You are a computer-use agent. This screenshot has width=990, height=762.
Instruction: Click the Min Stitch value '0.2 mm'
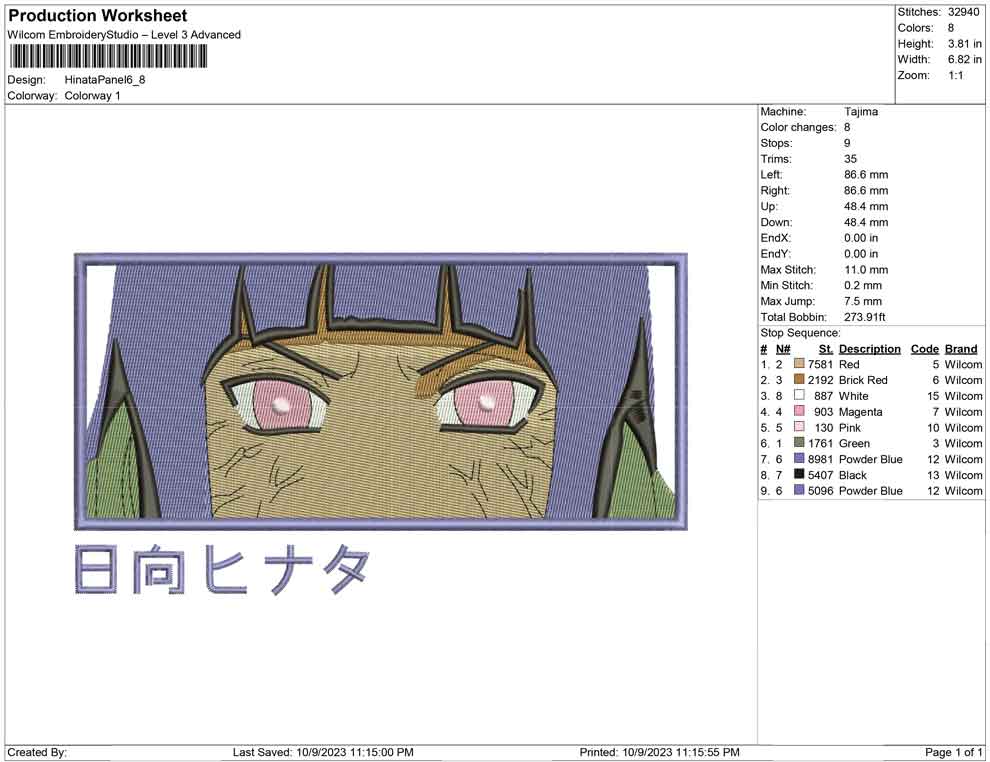click(863, 285)
